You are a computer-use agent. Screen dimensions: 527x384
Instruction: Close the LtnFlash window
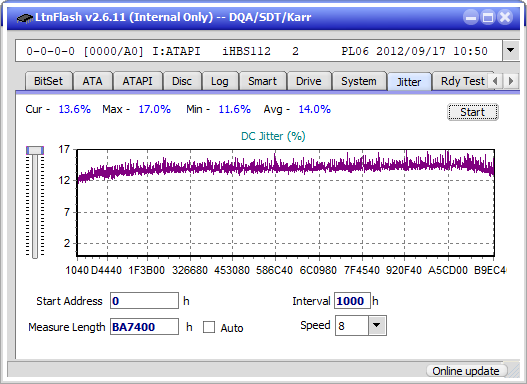point(505,17)
